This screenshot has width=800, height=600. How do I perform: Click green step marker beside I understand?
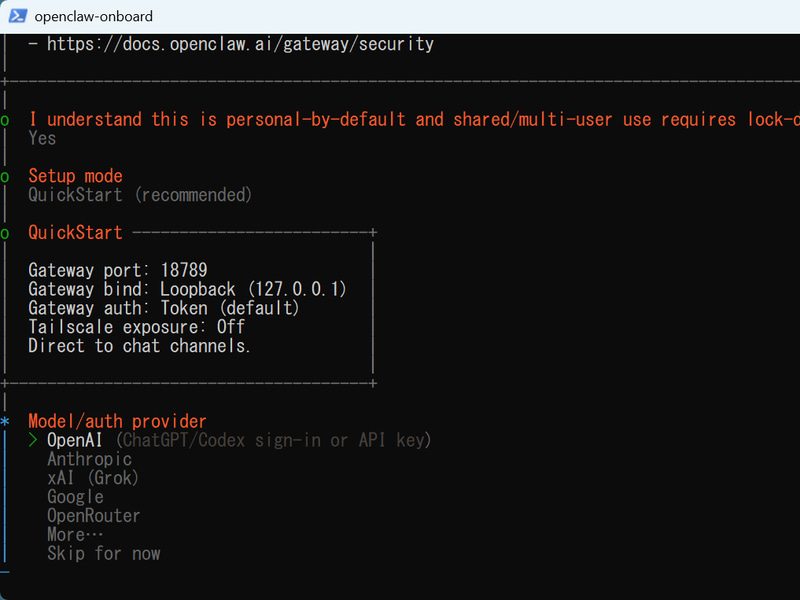5,120
